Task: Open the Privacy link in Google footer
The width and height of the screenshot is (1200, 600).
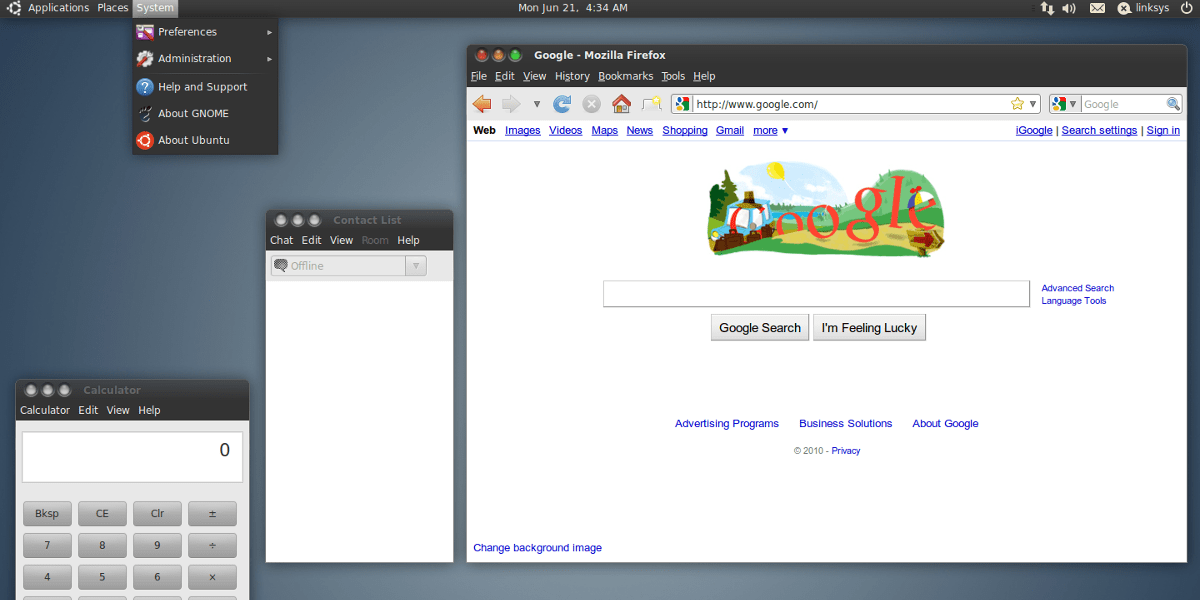Action: click(x=846, y=451)
